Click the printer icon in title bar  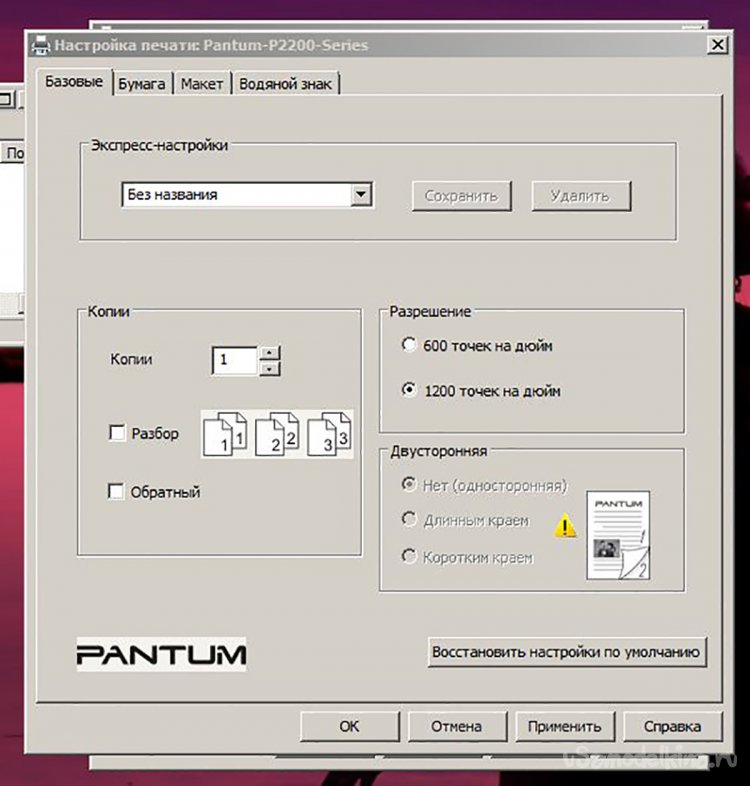click(41, 45)
